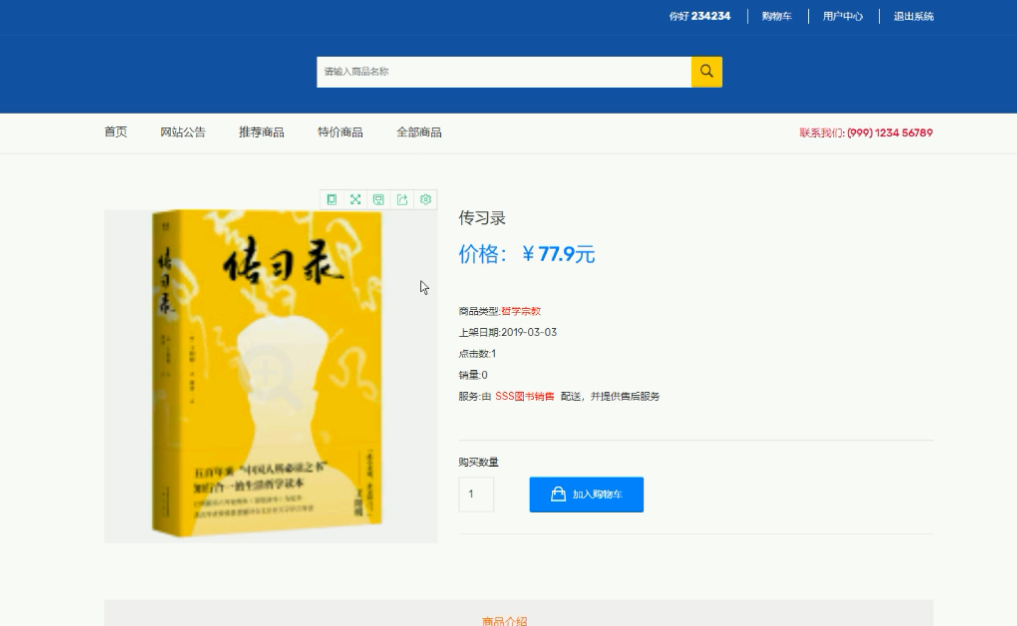Click 退出系统 to log out
Viewport: 1017px width, 626px height.
tap(913, 16)
